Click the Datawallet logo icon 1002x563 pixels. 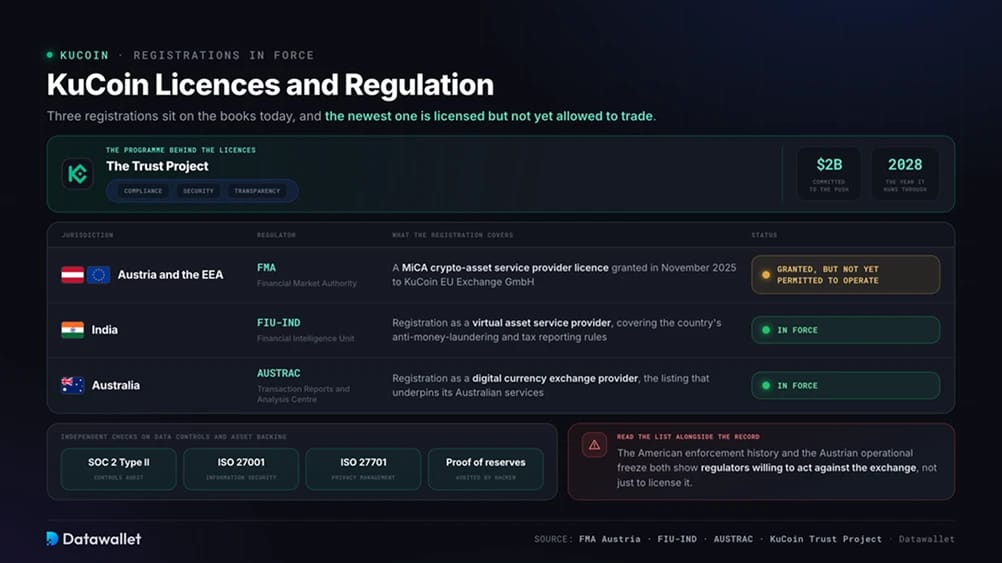pos(52,539)
